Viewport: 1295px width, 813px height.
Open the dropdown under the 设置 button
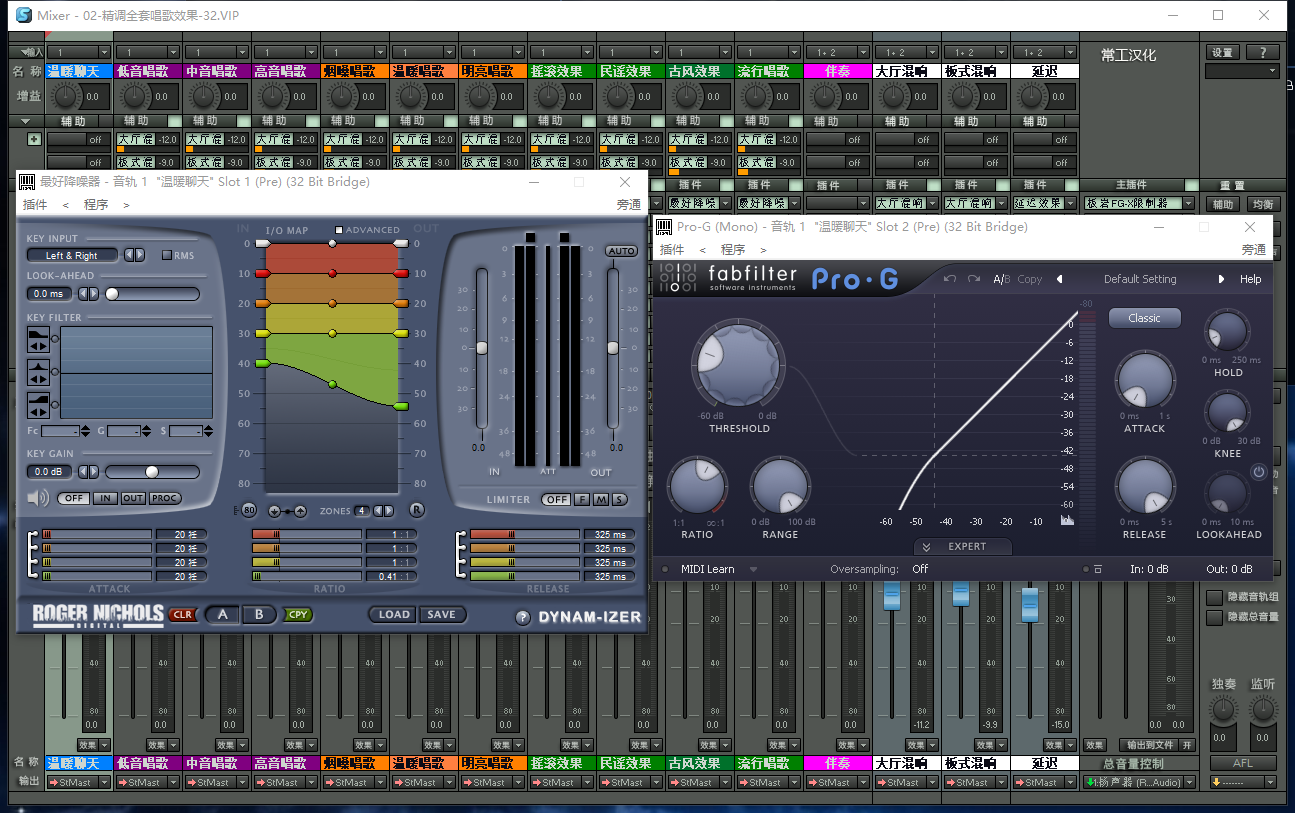pyautogui.click(x=1242, y=71)
